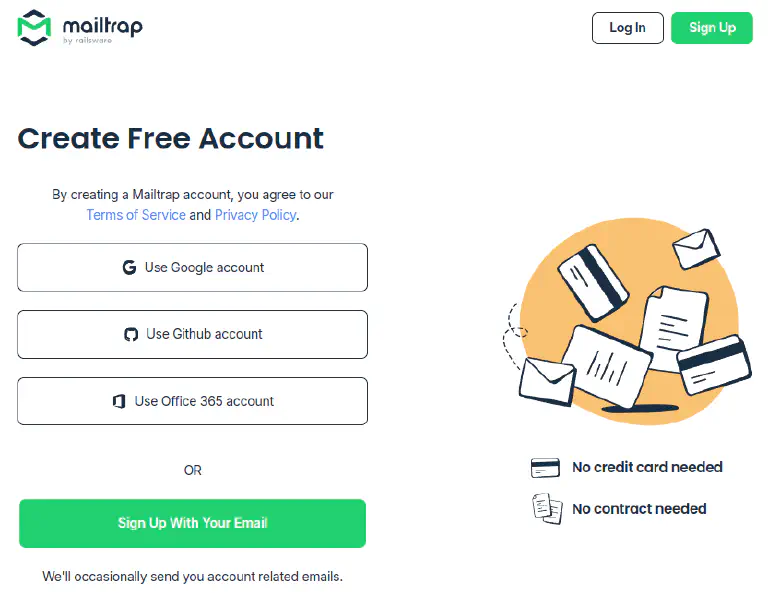
Task: Click the "No credit card needed" text
Action: tap(647, 467)
